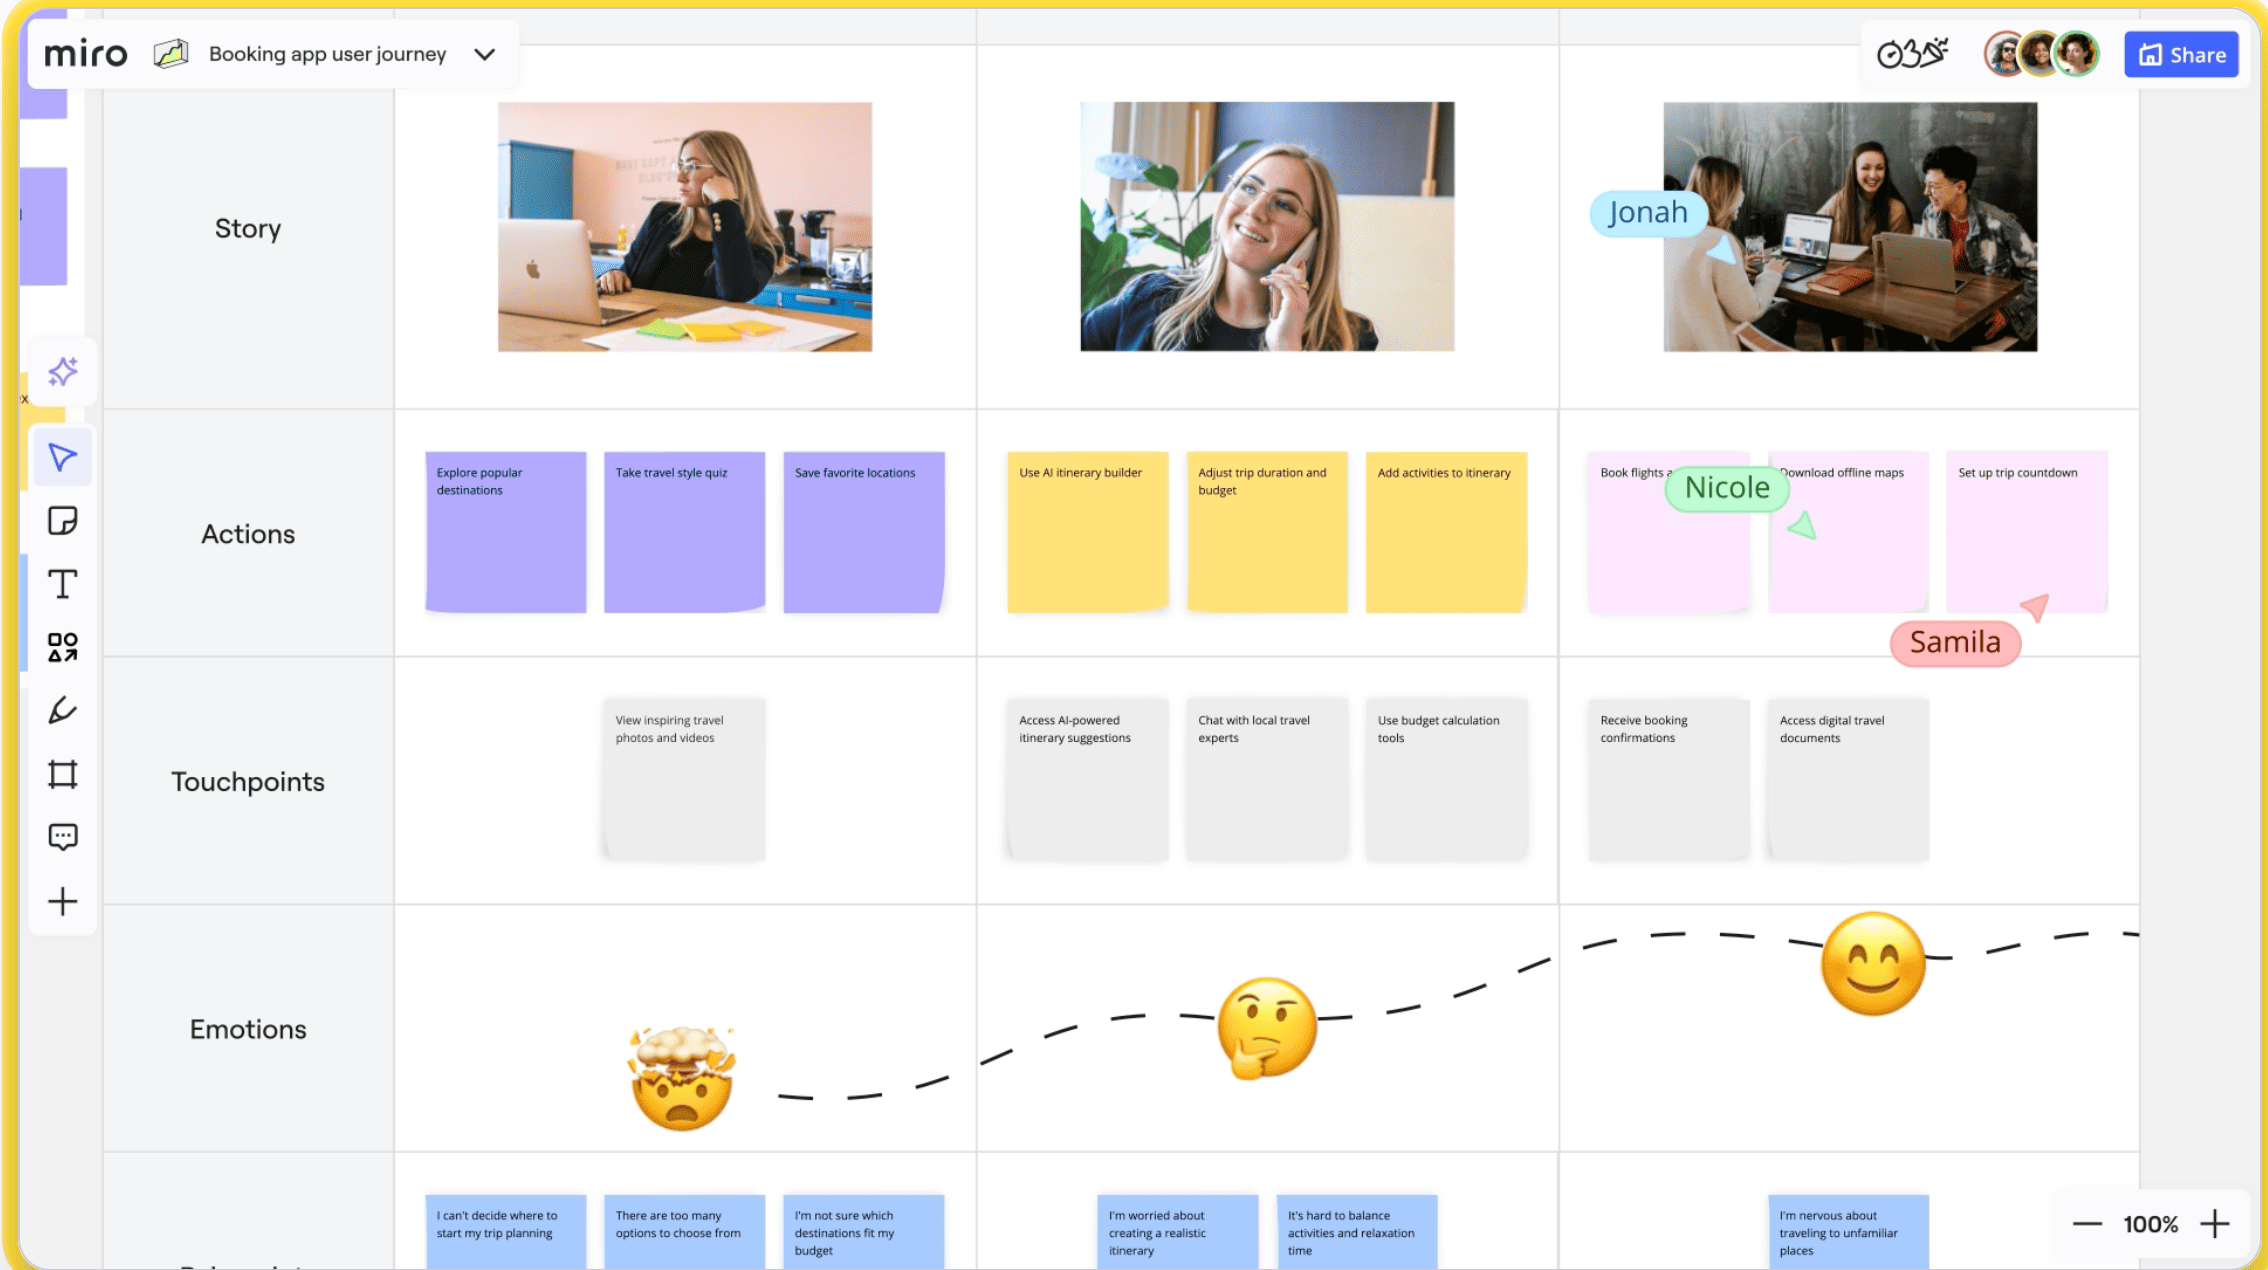Viewport: 2268px width, 1270px height.
Task: Click the crop/frame tool icon
Action: click(x=62, y=773)
